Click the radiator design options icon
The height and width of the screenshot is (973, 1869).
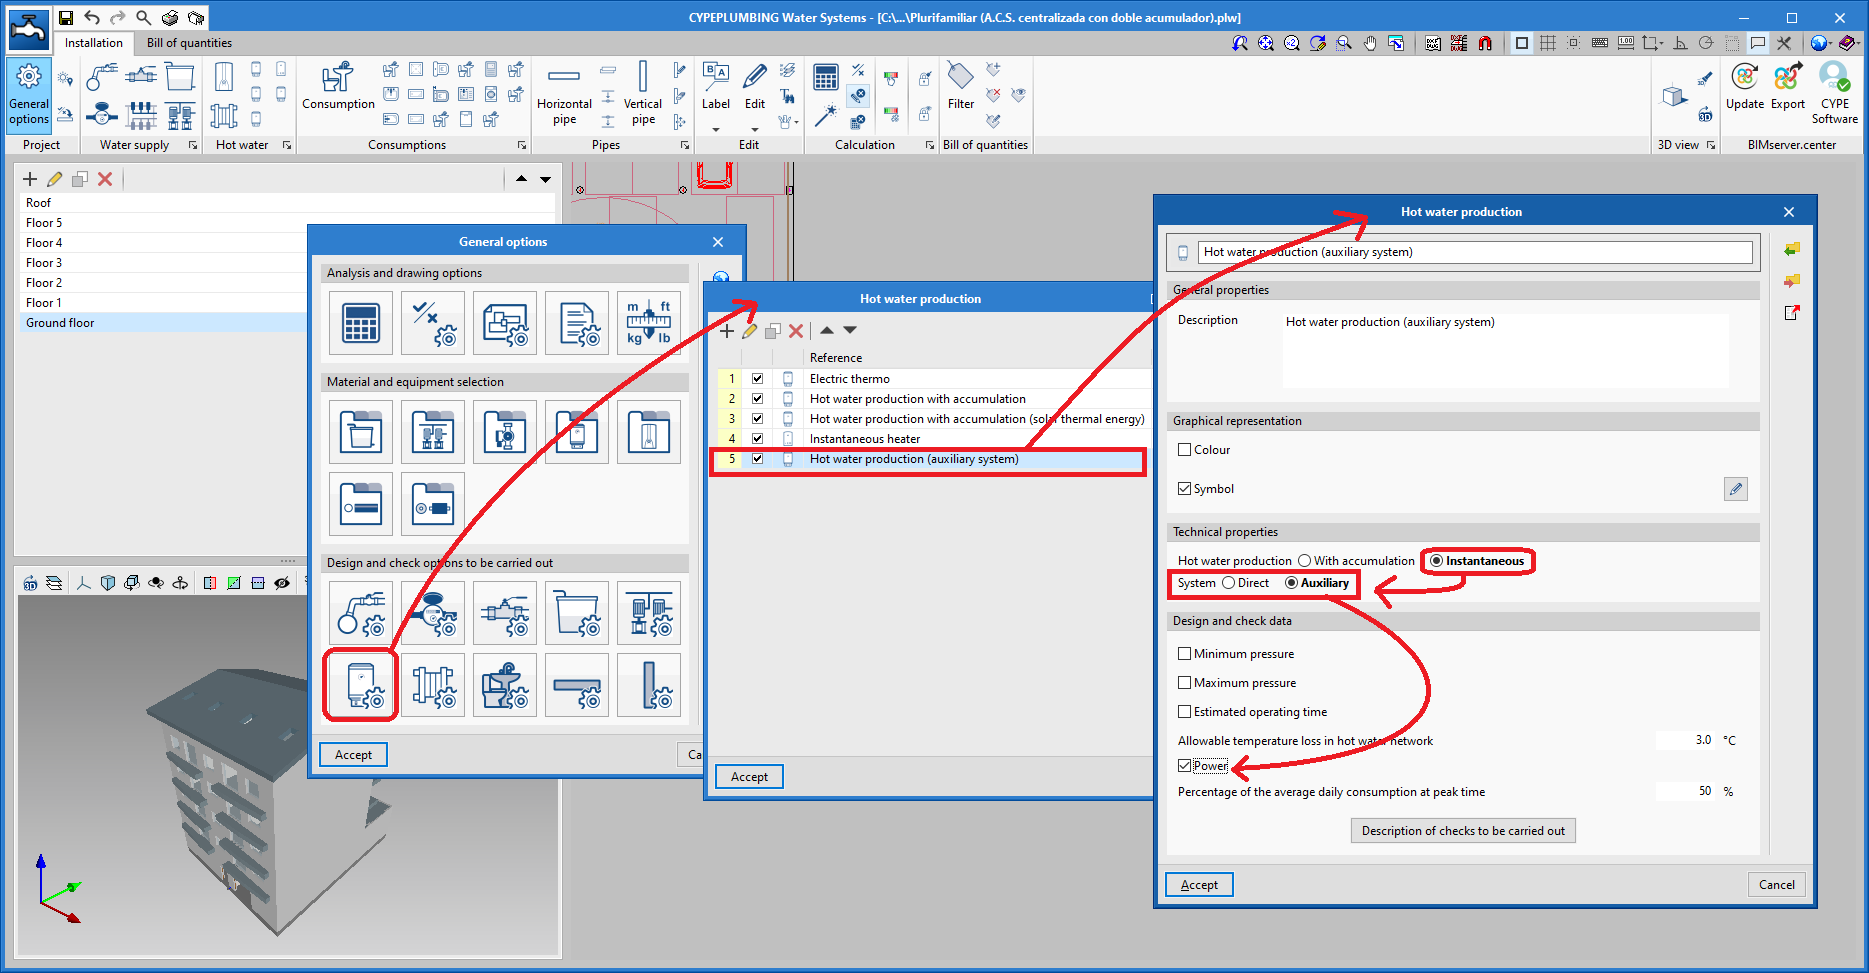[433, 685]
